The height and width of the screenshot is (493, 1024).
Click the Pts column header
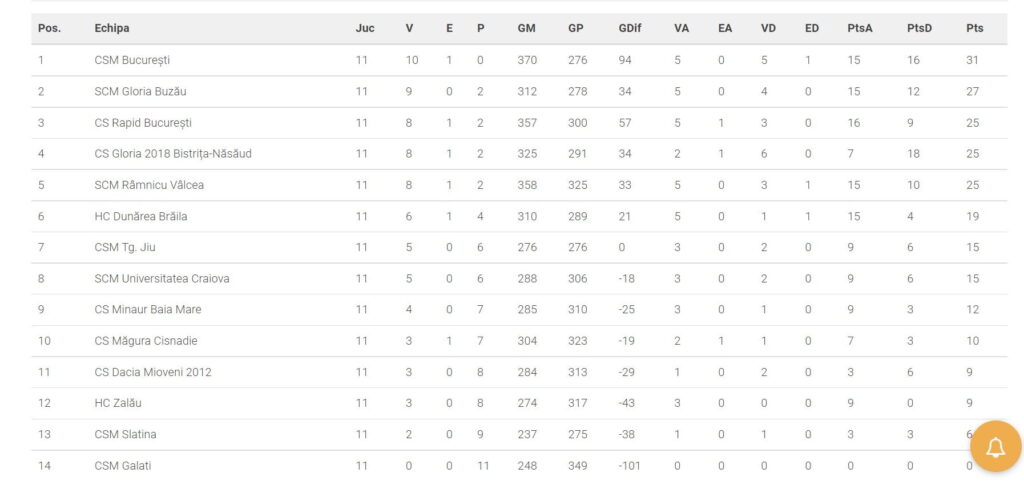click(974, 29)
